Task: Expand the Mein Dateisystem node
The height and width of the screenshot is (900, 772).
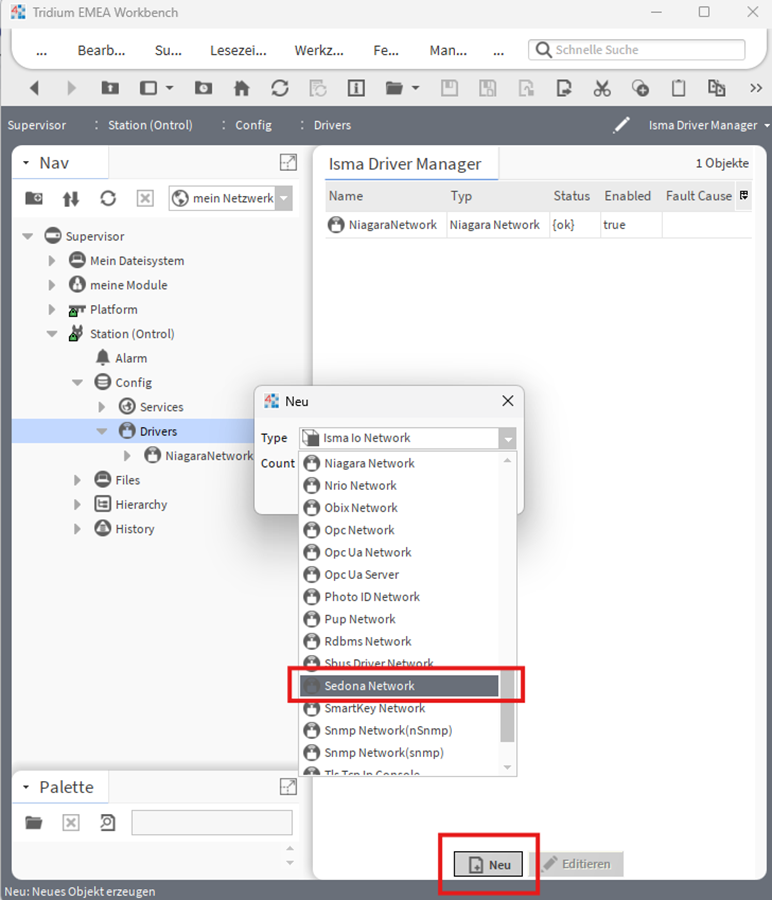Action: coord(52,261)
